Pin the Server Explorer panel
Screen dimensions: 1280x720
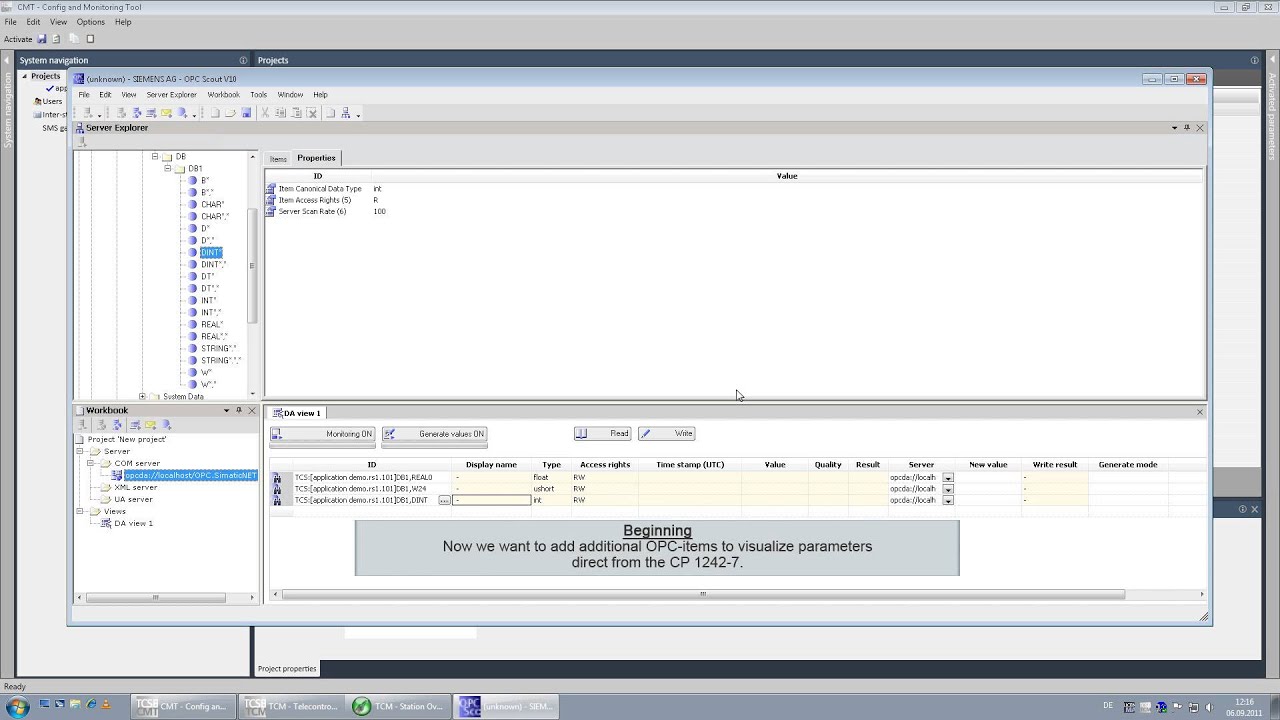tap(1187, 128)
